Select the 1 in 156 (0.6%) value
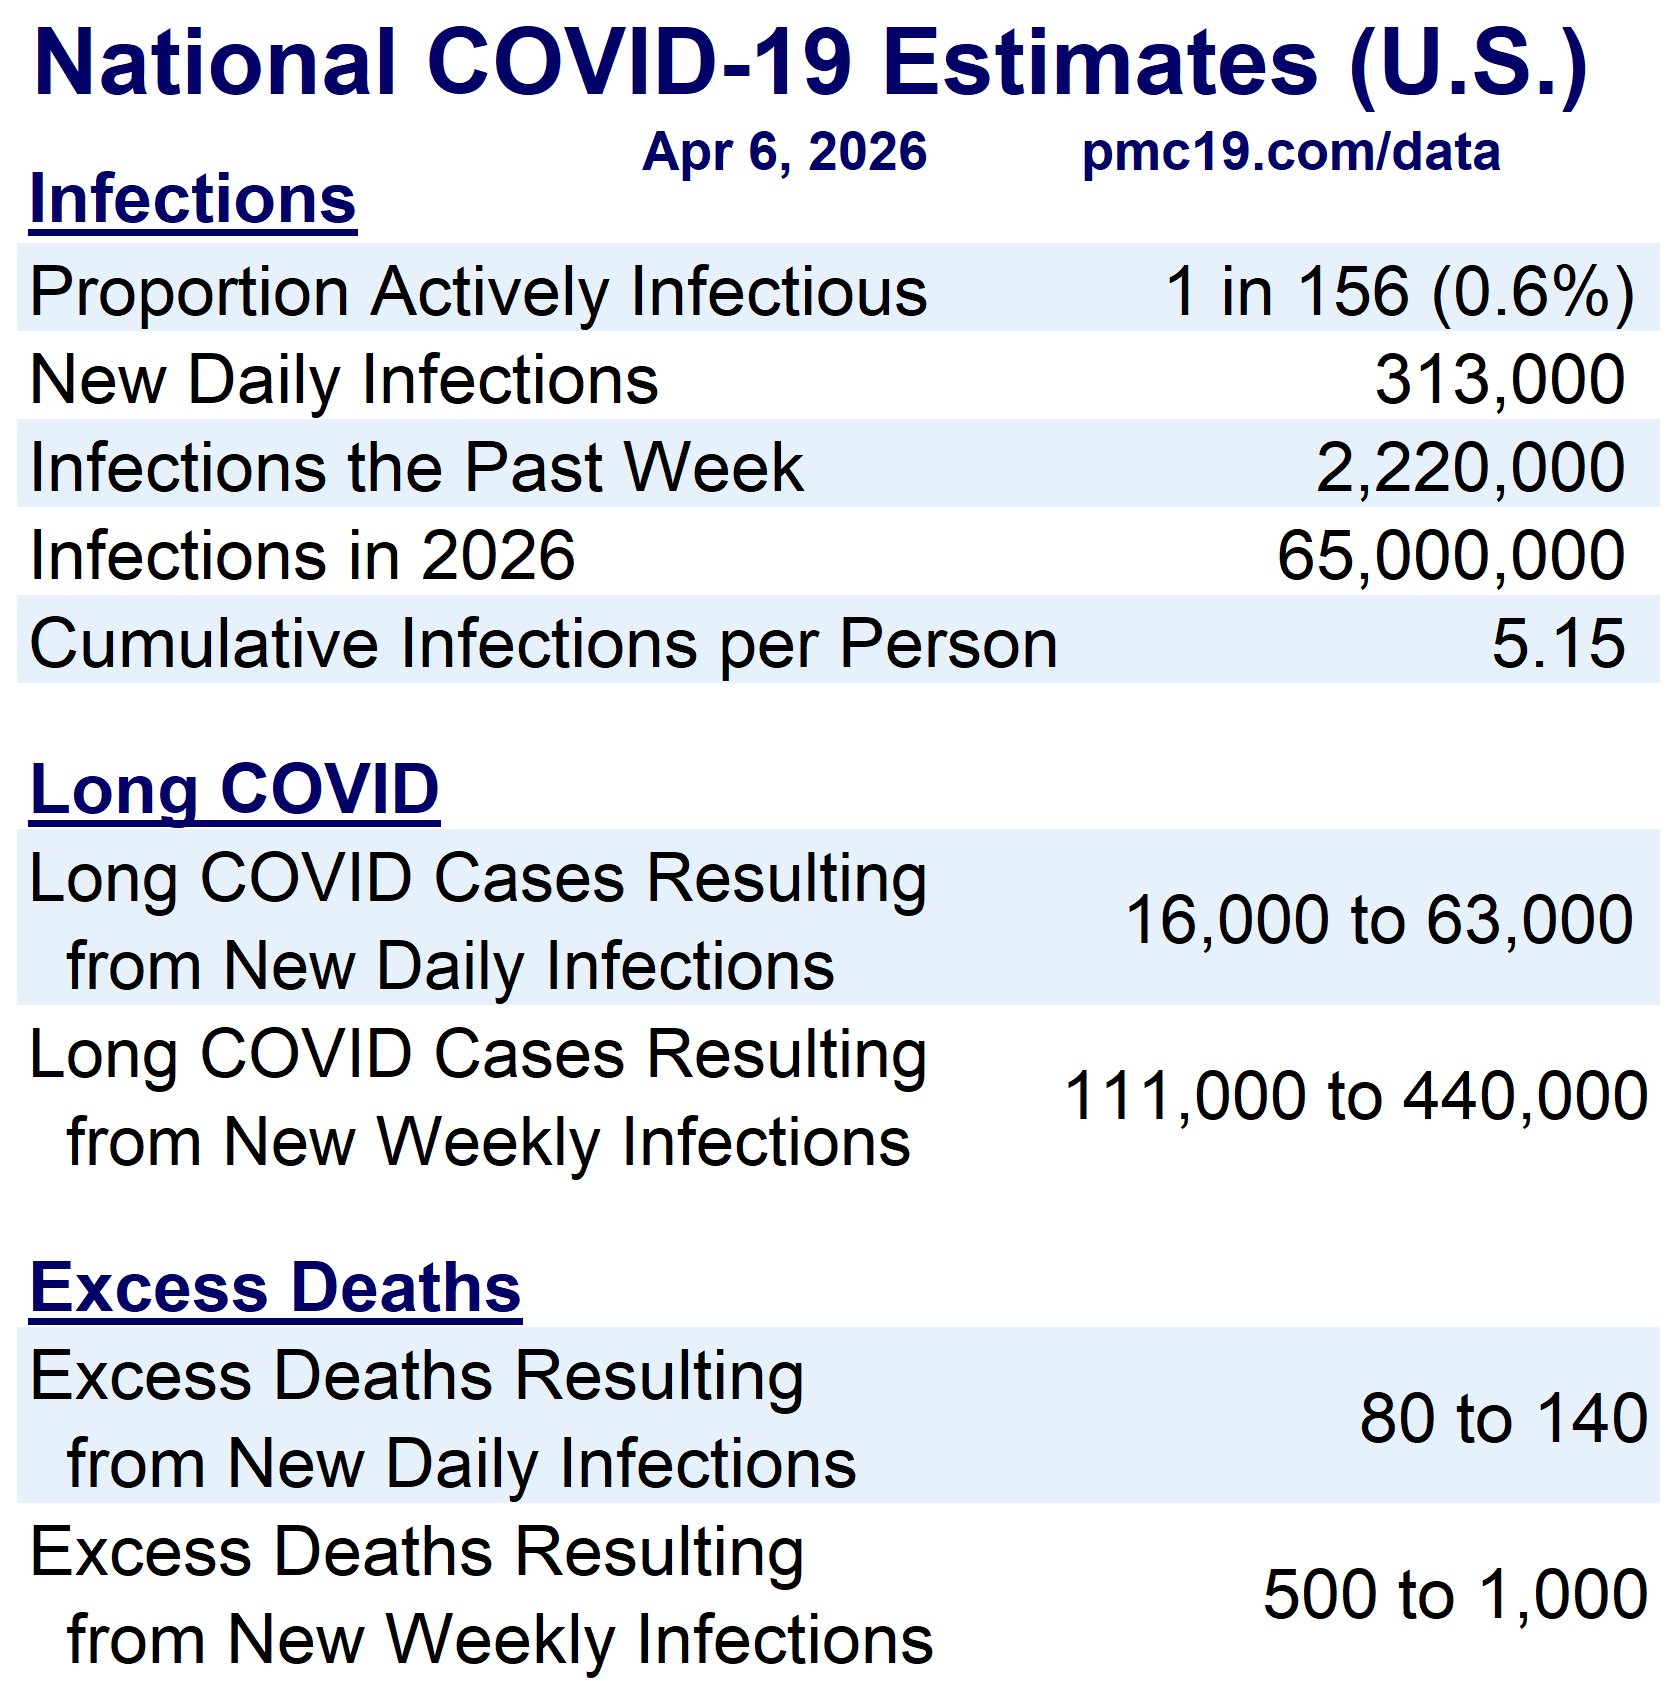 1399,292
